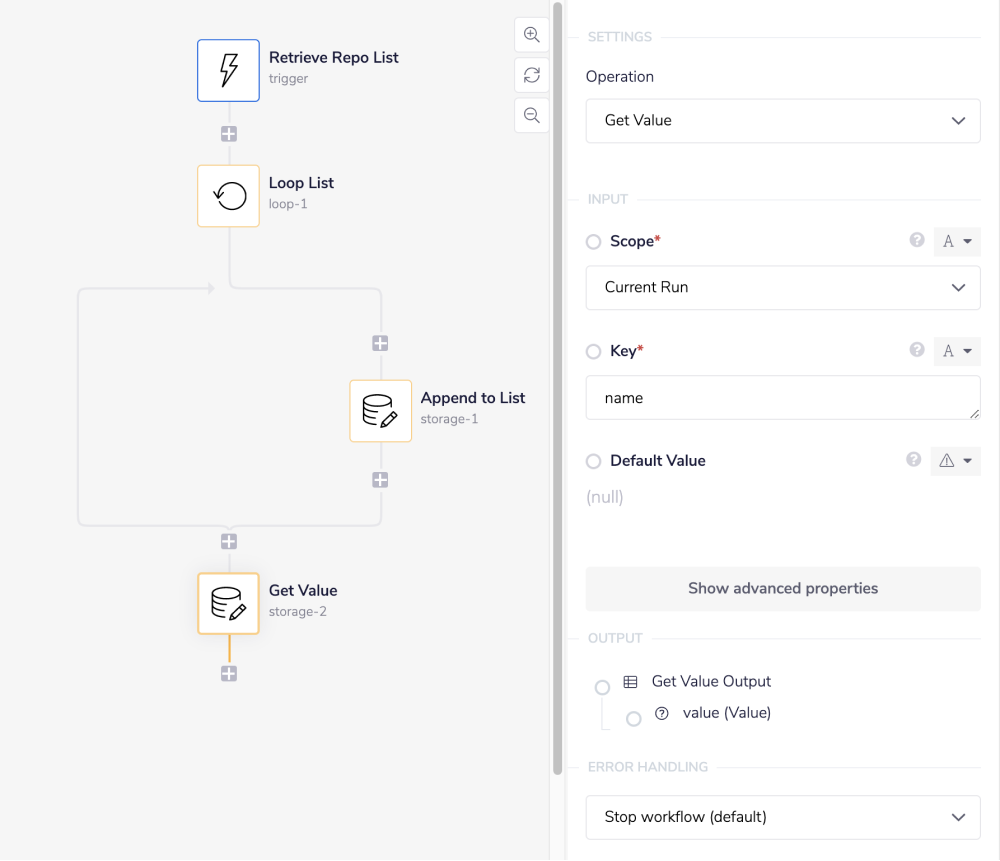This screenshot has width=1000, height=861.
Task: Click the Get Value storage node icon
Action: tap(228, 603)
